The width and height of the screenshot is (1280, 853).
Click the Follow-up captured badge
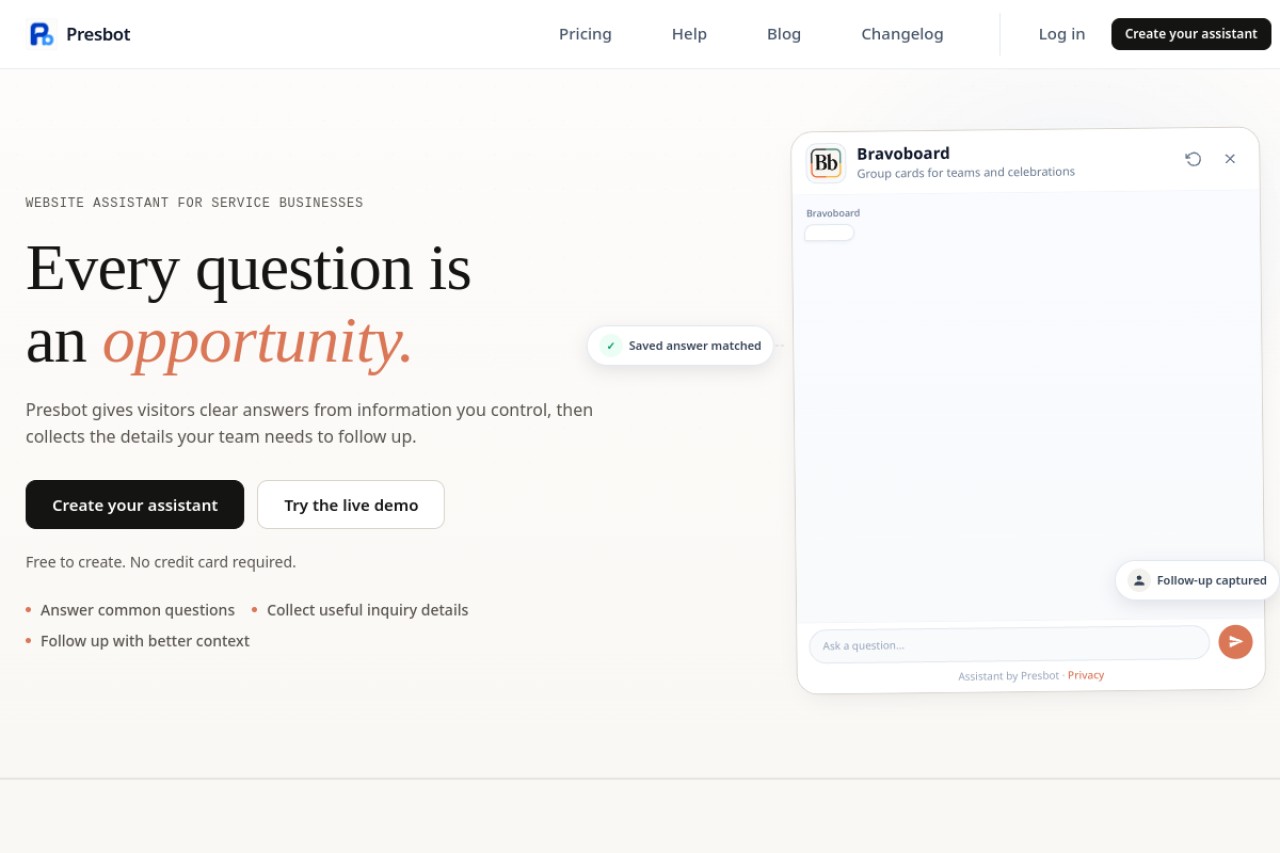click(x=1197, y=580)
